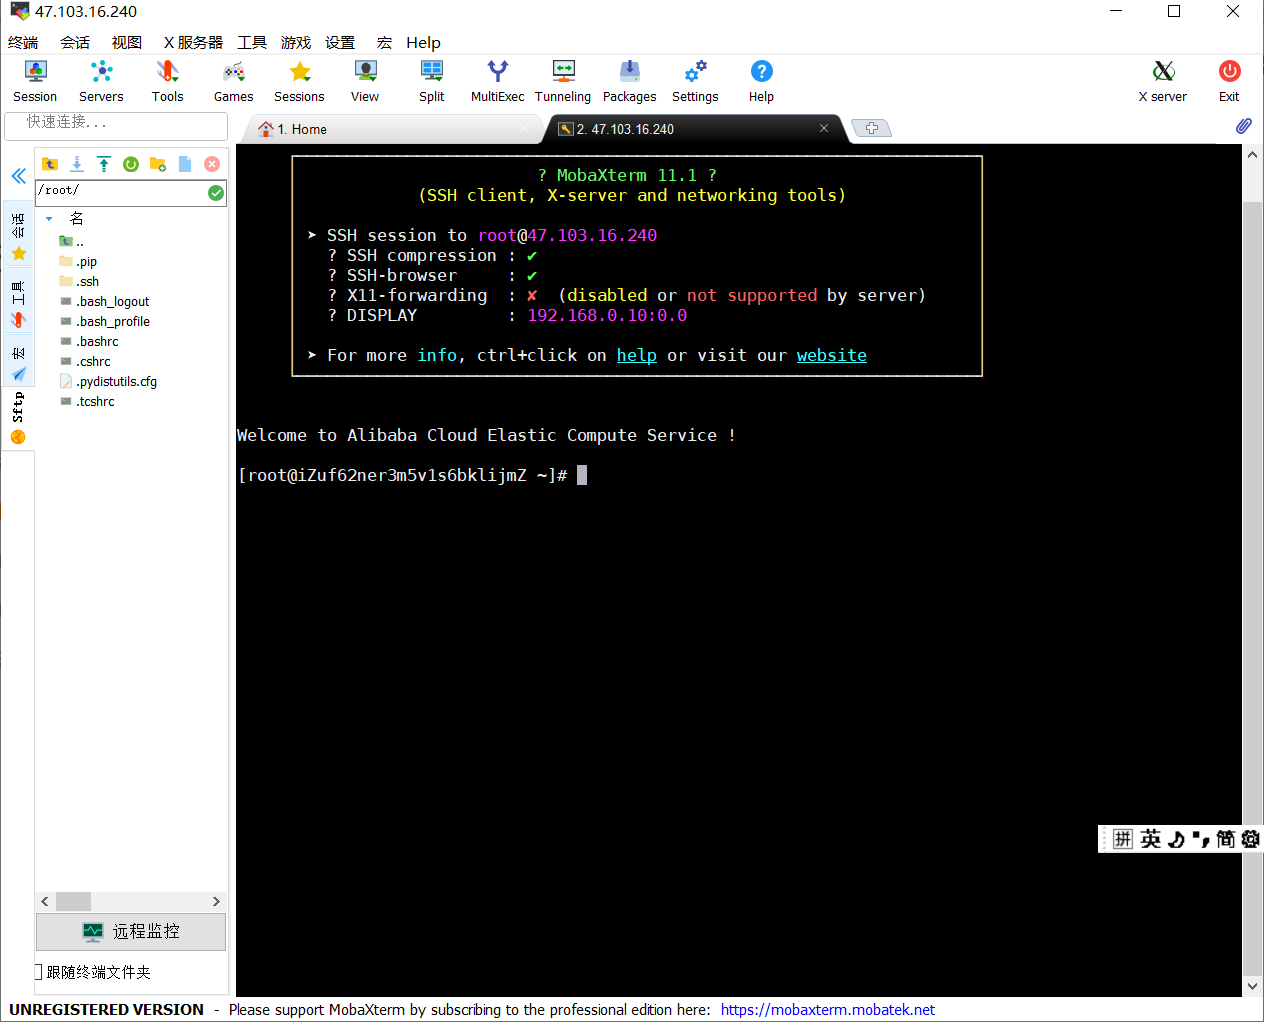Viewport: 1264px width, 1022px height.
Task: Click the SFTP download icon
Action: point(77,164)
